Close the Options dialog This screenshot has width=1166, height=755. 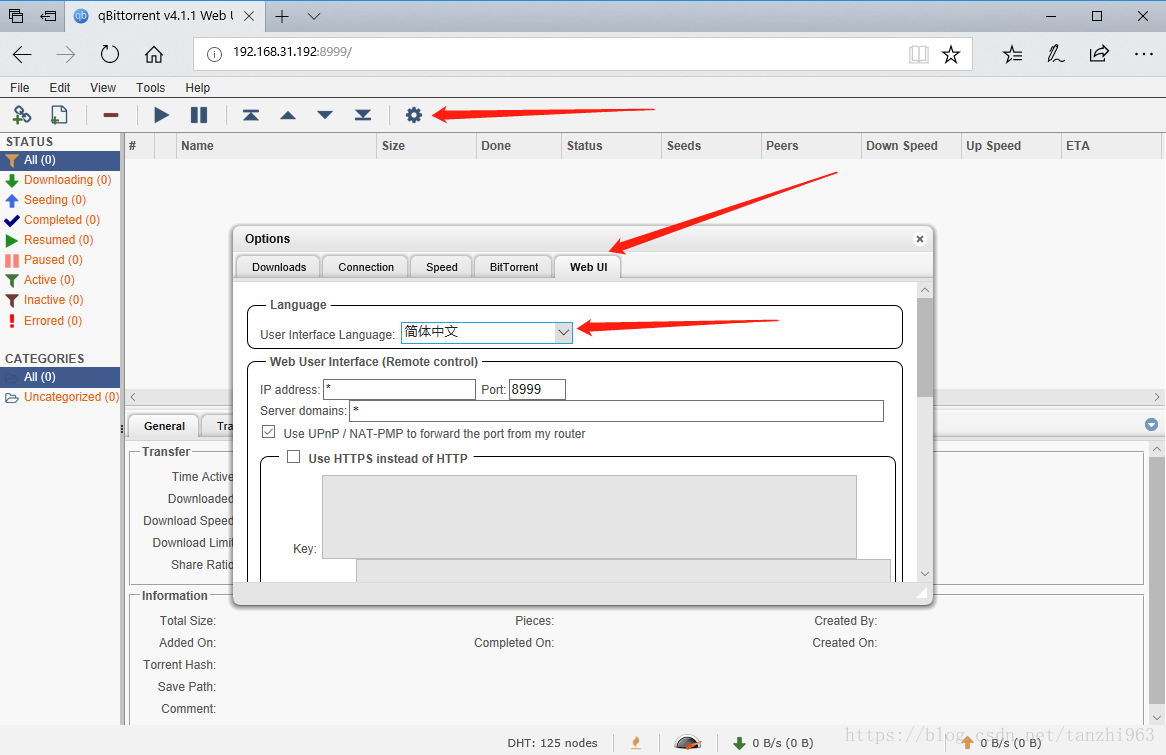tap(919, 239)
